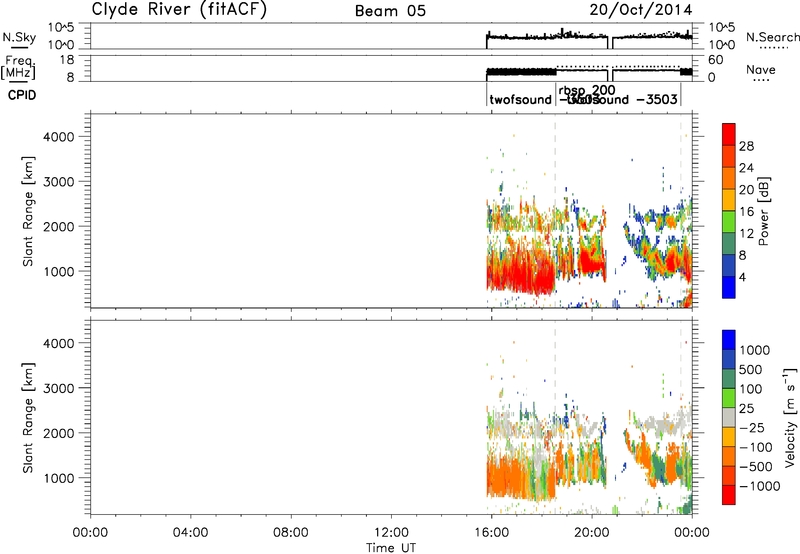Click the '-1000' label on Velocity colorbar
Screen dimensions: 800x554
pyautogui.click(x=759, y=486)
